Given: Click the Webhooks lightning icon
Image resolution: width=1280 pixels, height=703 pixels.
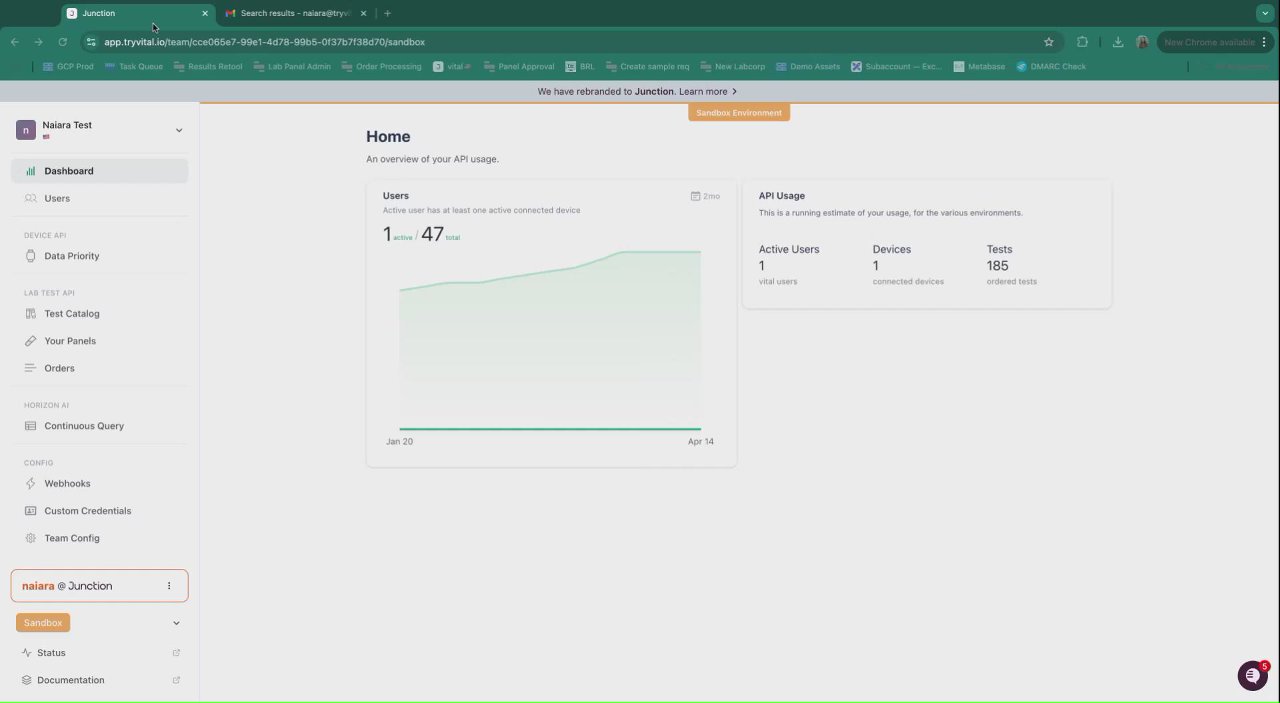Looking at the screenshot, I should point(30,483).
